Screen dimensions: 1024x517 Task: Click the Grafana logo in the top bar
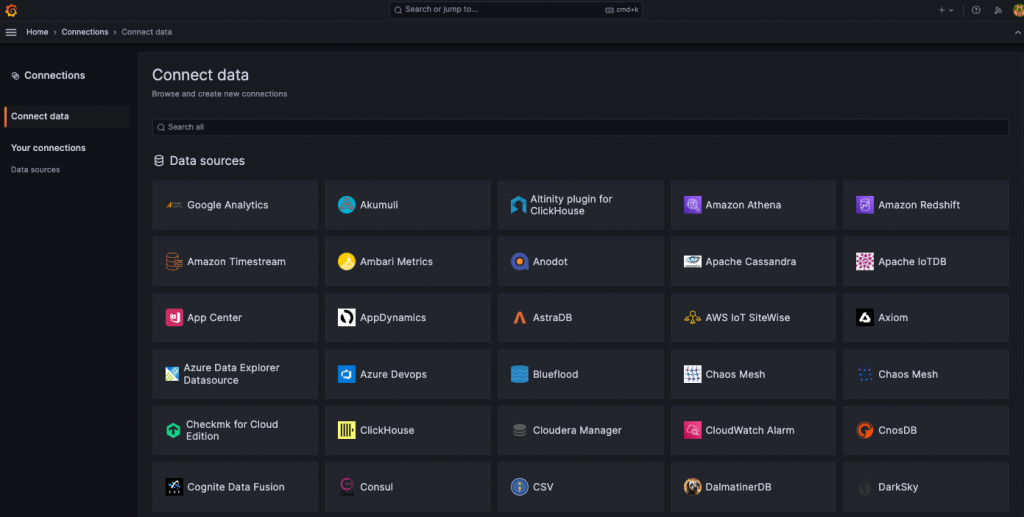(11, 10)
